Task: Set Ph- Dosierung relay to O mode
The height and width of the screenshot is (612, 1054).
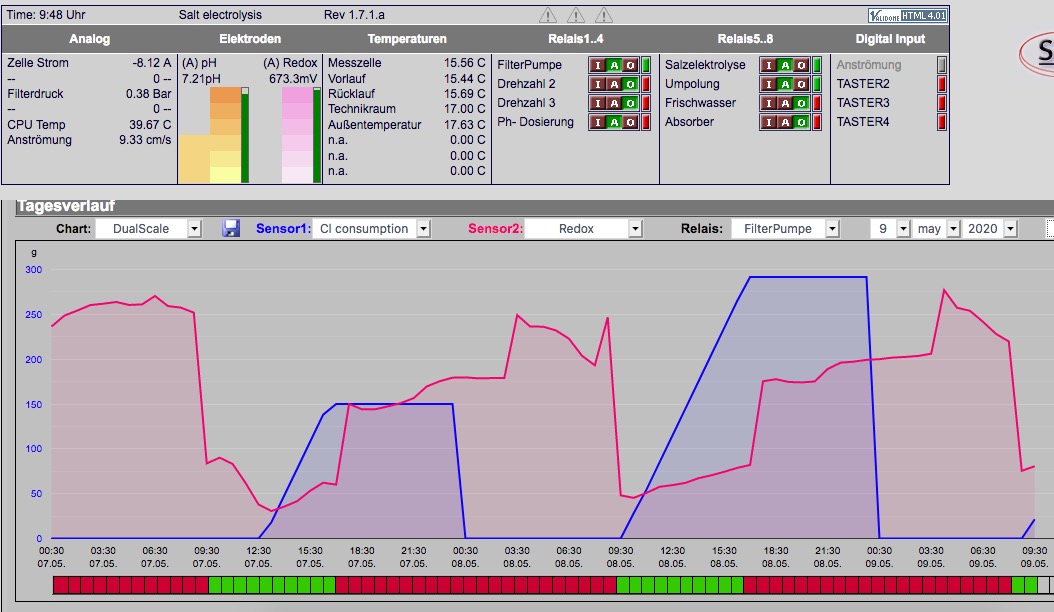Action: pyautogui.click(x=631, y=122)
